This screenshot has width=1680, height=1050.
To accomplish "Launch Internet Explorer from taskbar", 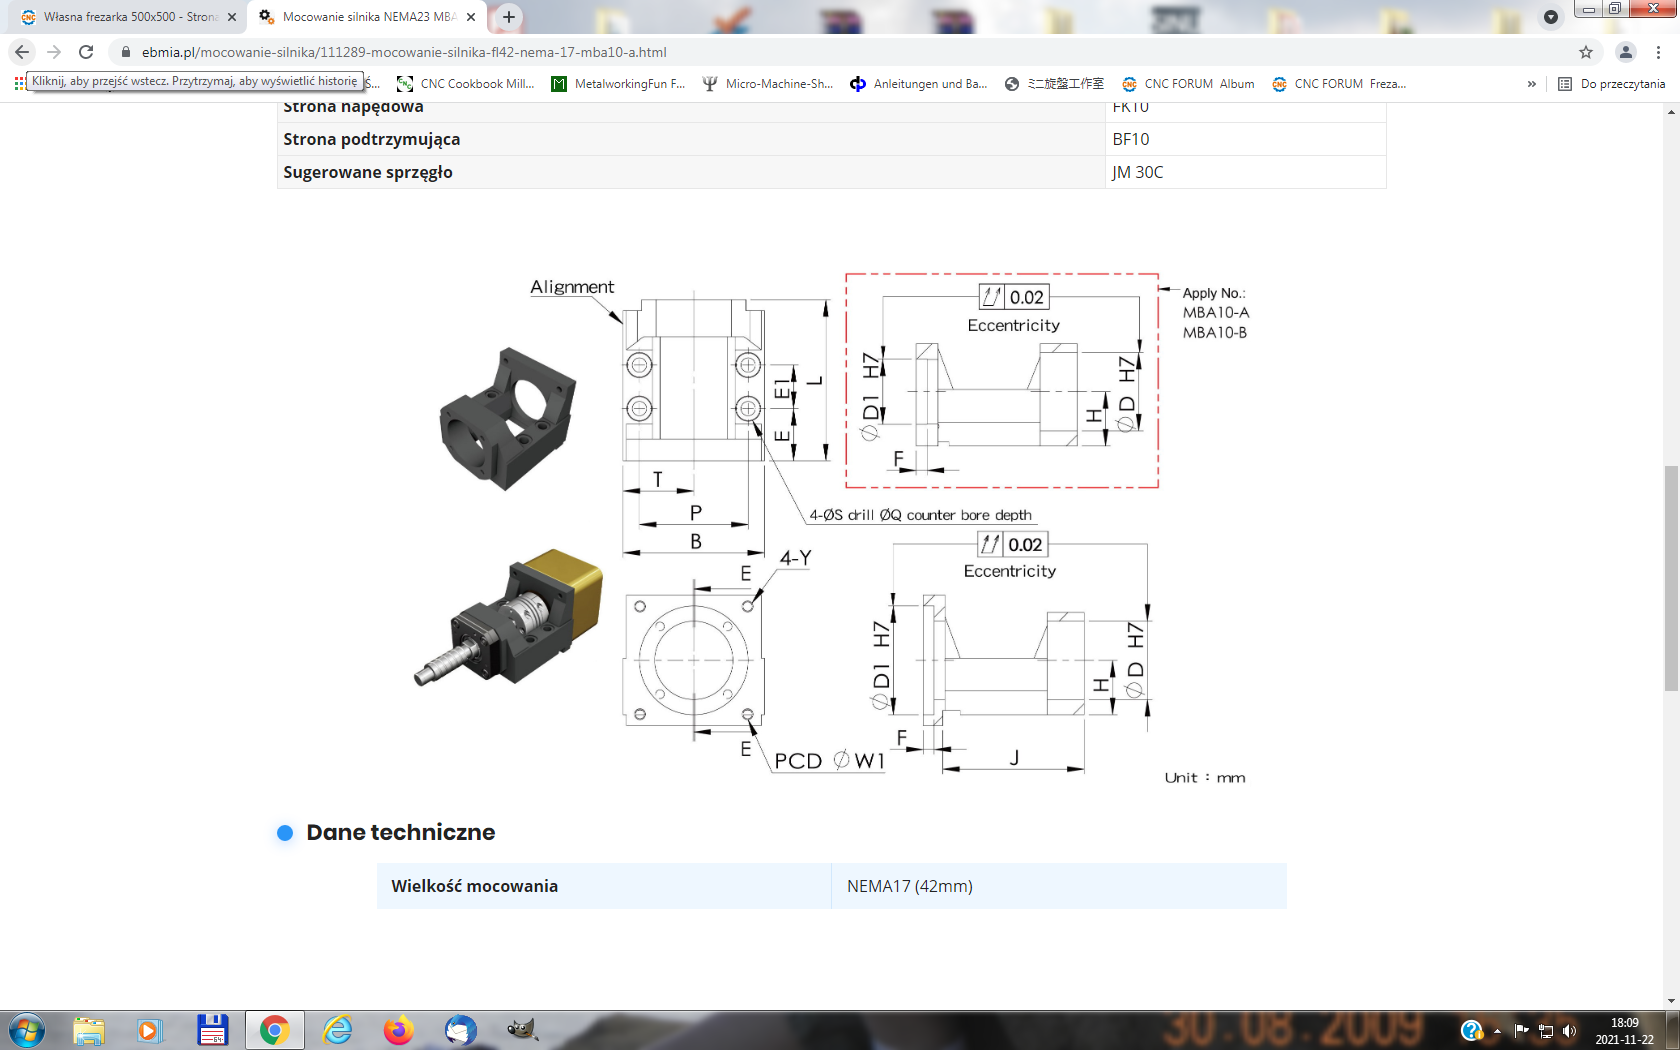I will [x=337, y=1030].
